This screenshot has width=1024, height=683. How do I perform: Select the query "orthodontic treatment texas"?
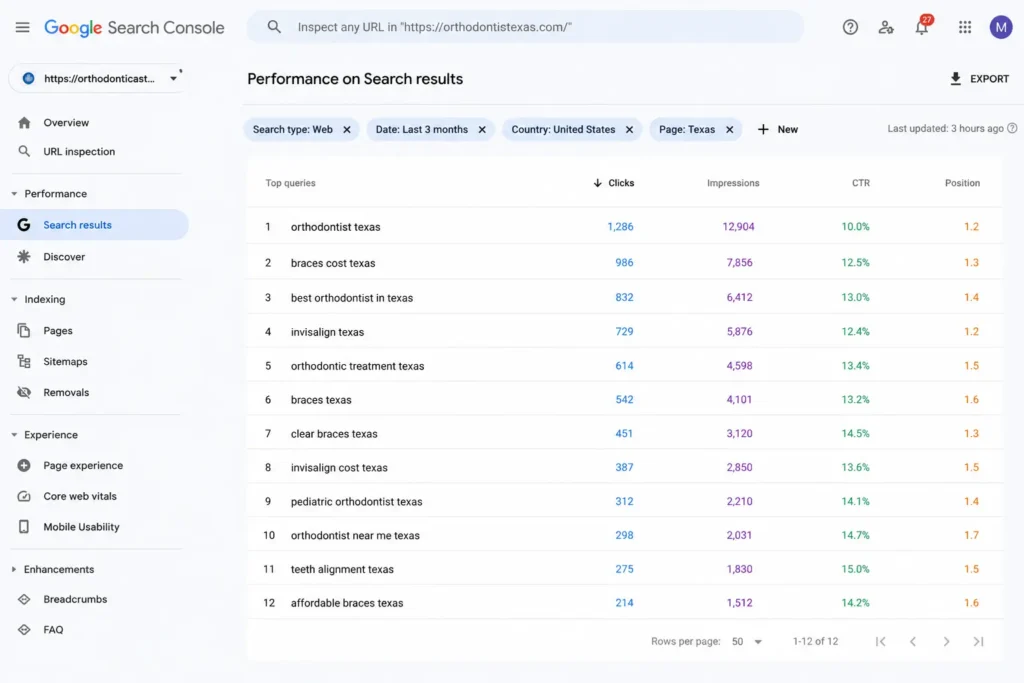point(357,366)
